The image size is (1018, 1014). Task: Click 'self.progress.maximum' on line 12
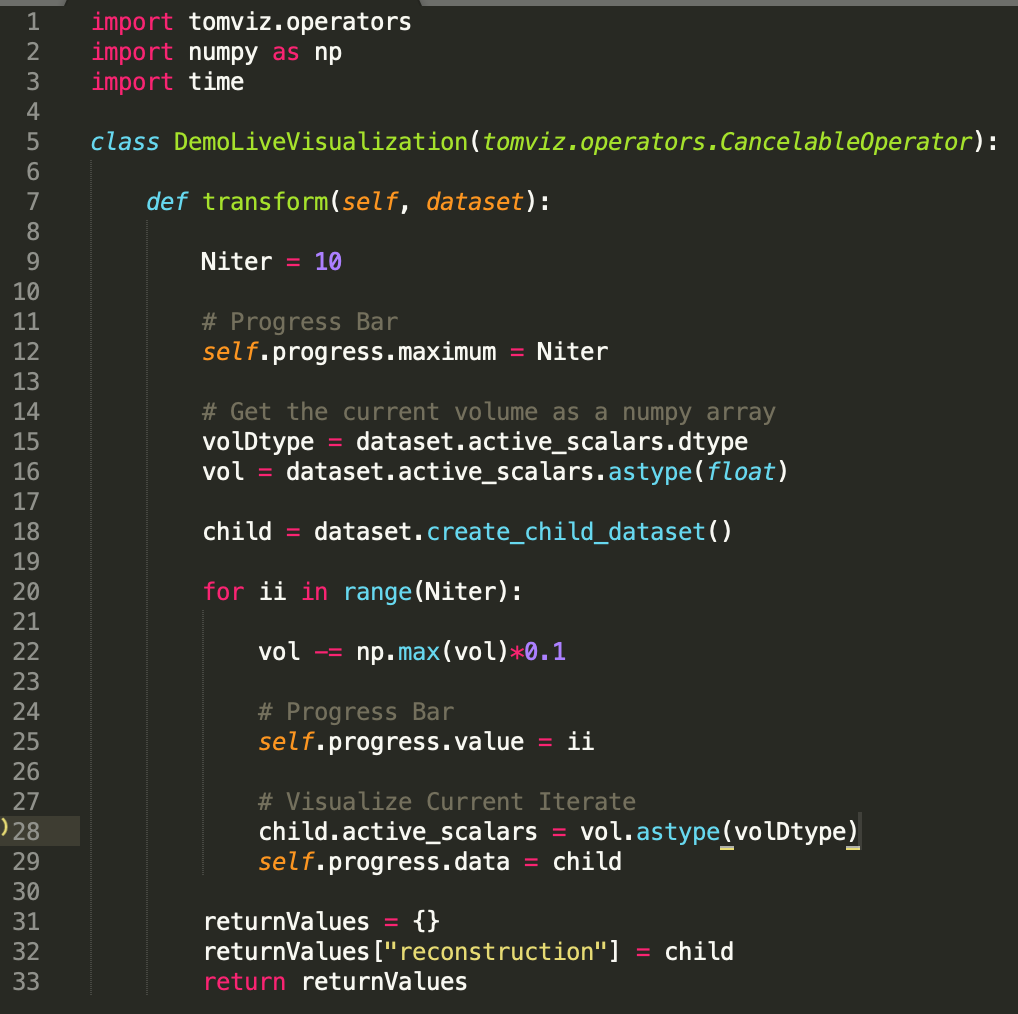(x=349, y=352)
